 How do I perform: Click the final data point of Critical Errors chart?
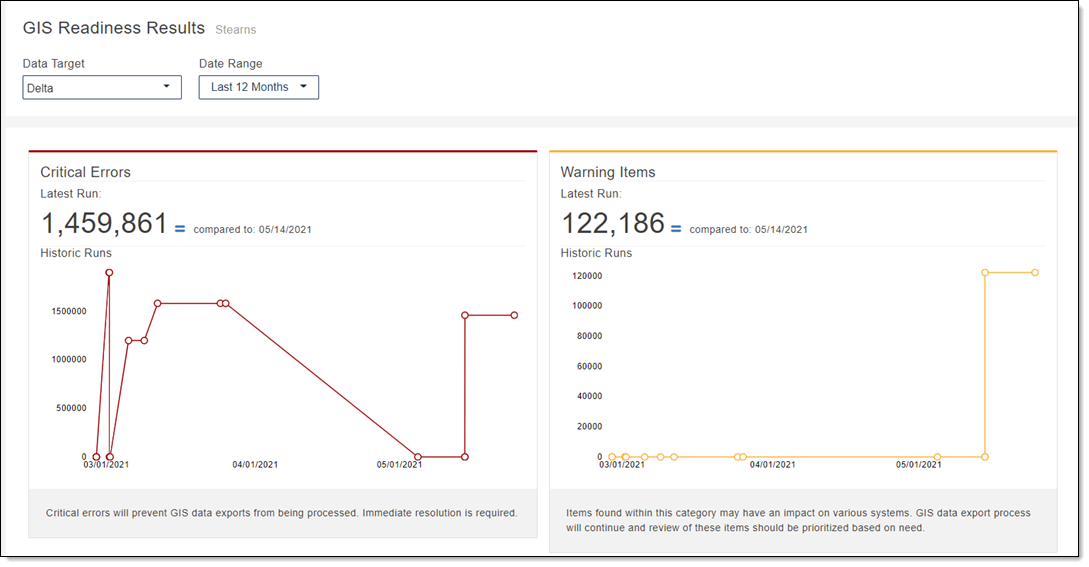click(514, 315)
